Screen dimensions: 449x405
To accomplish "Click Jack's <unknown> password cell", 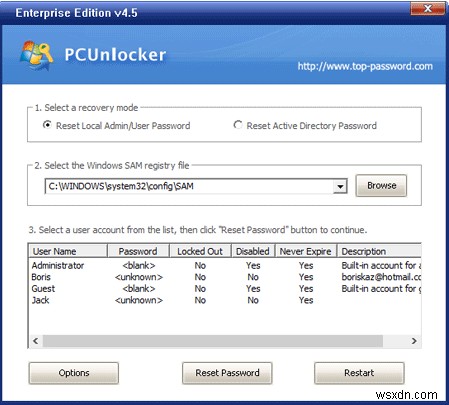I will click(139, 300).
